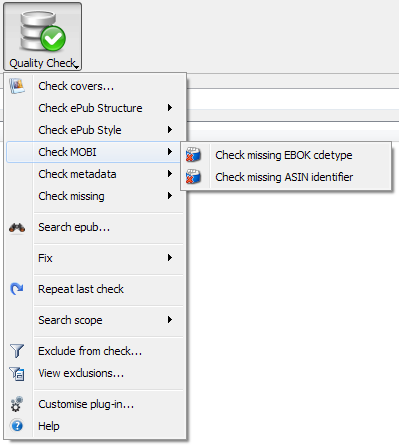Select Help from the menu

point(95,426)
